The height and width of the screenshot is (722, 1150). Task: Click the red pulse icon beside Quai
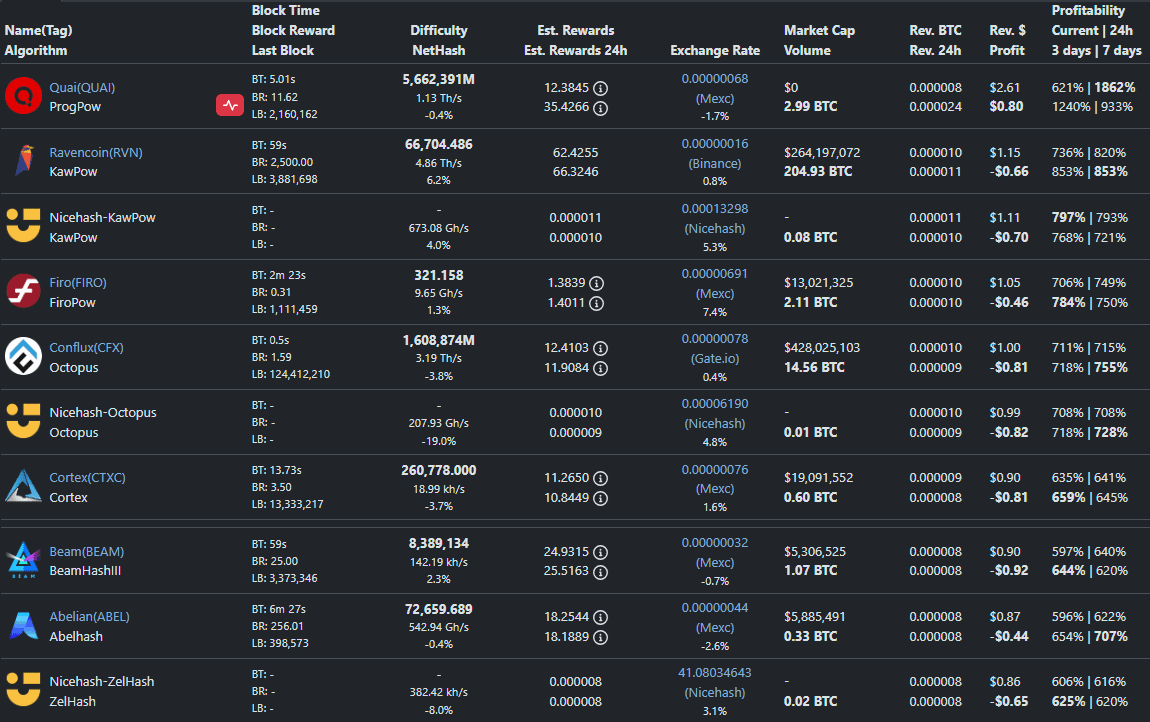(230, 105)
